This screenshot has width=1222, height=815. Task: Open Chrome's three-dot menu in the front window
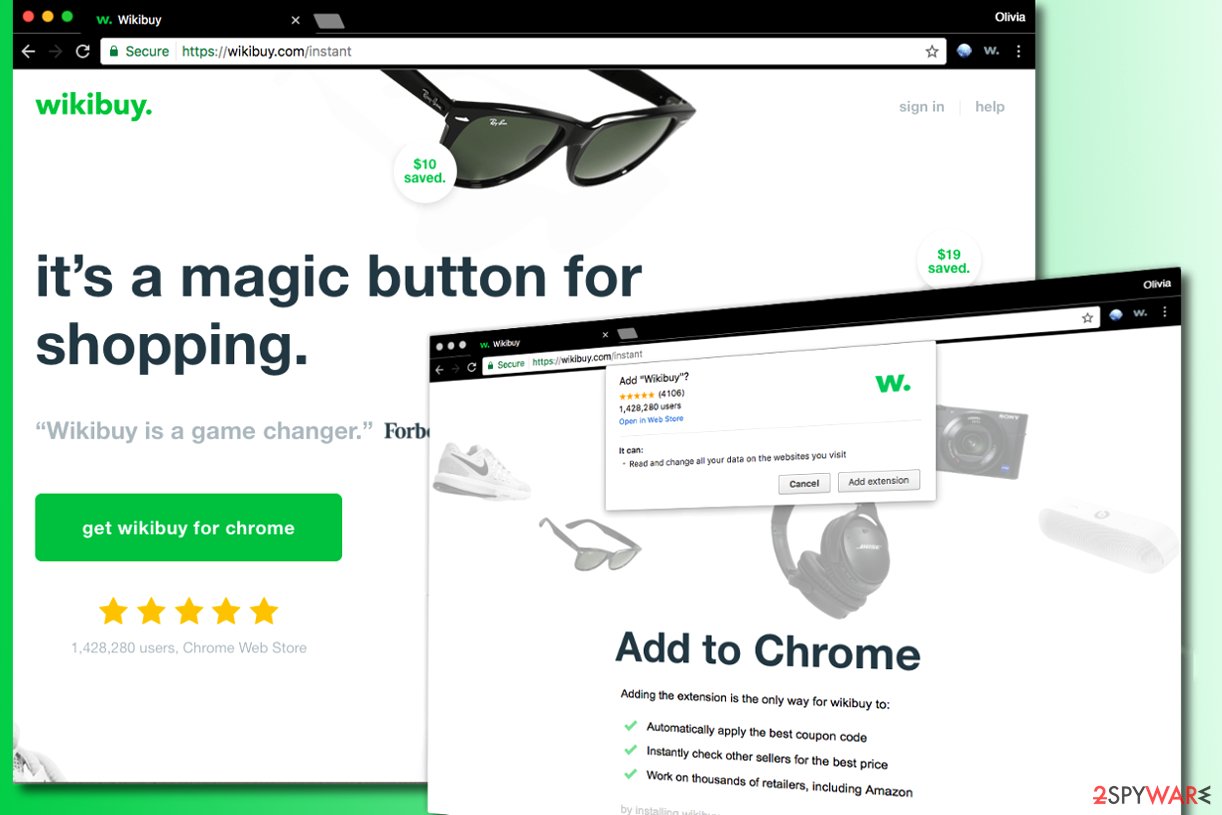(x=1165, y=311)
